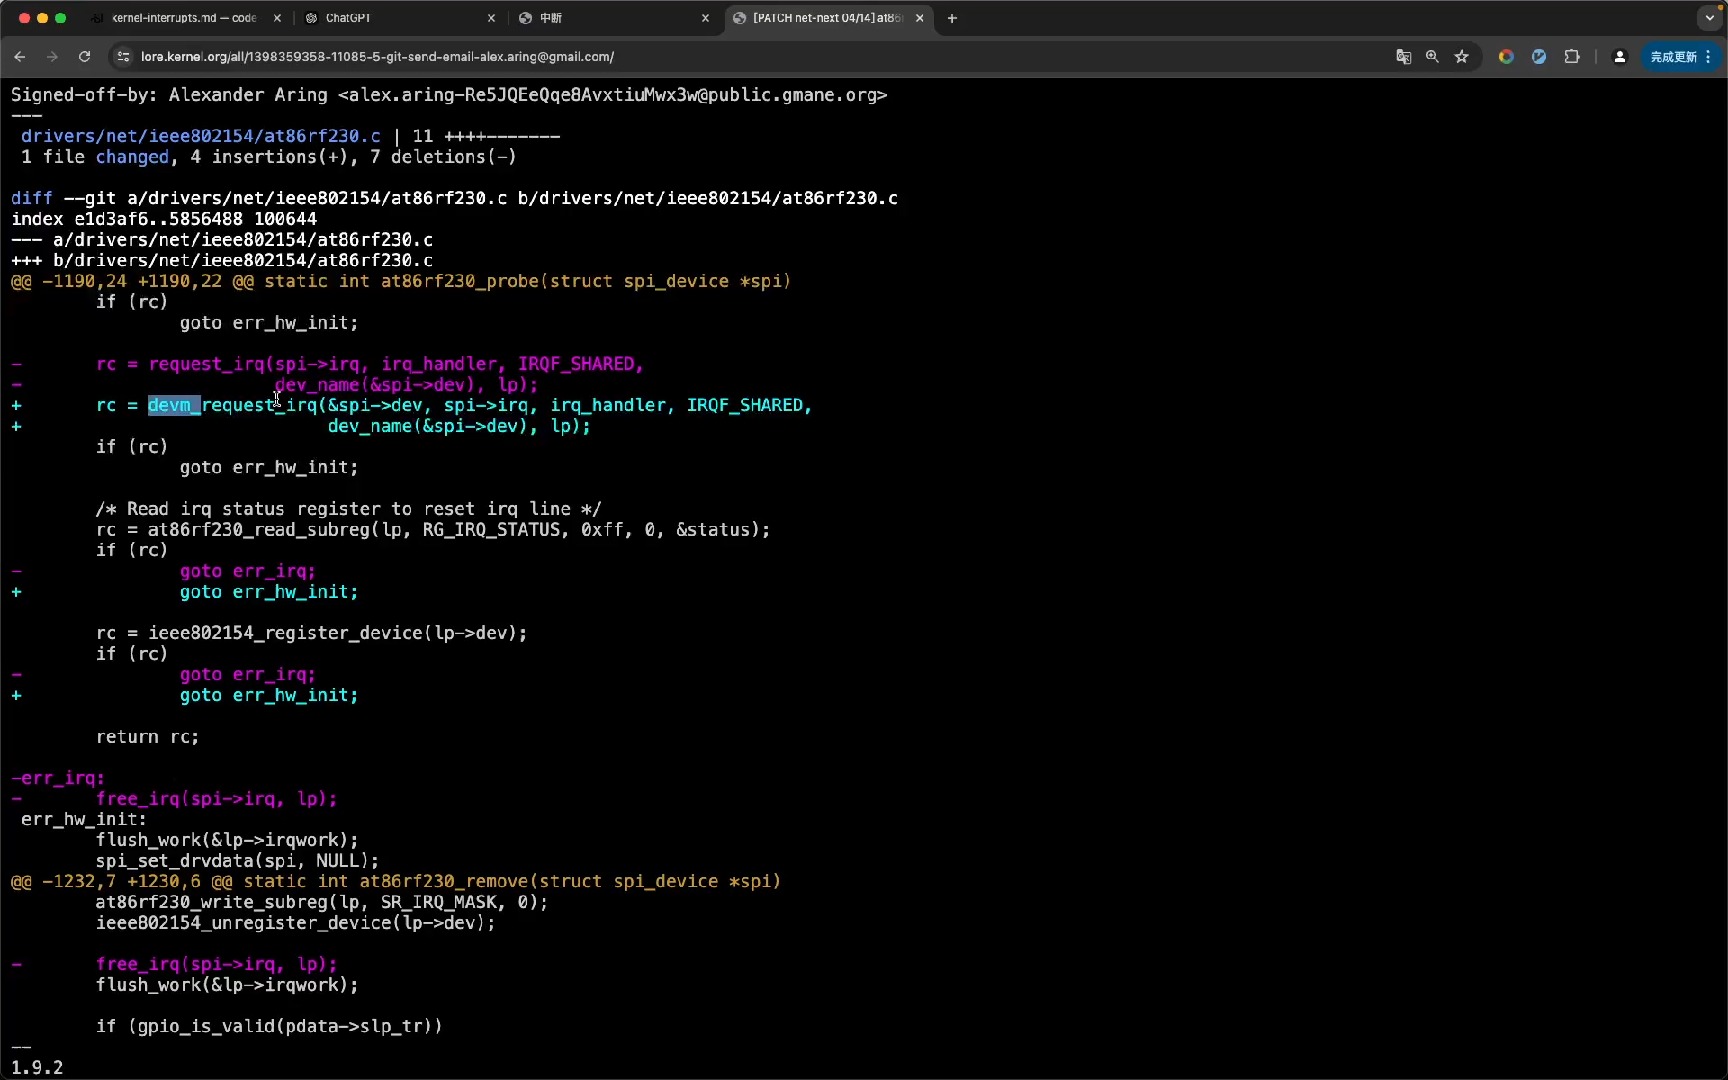
Task: Open site information icon in address bar
Action: (123, 57)
